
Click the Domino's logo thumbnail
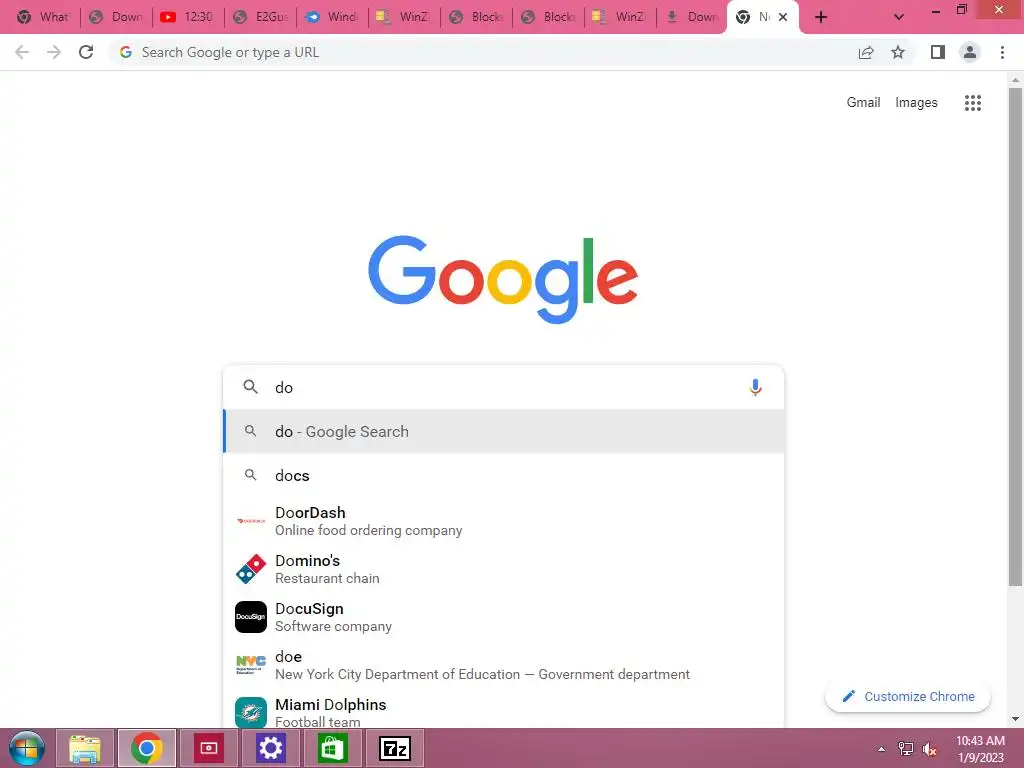tap(251, 569)
